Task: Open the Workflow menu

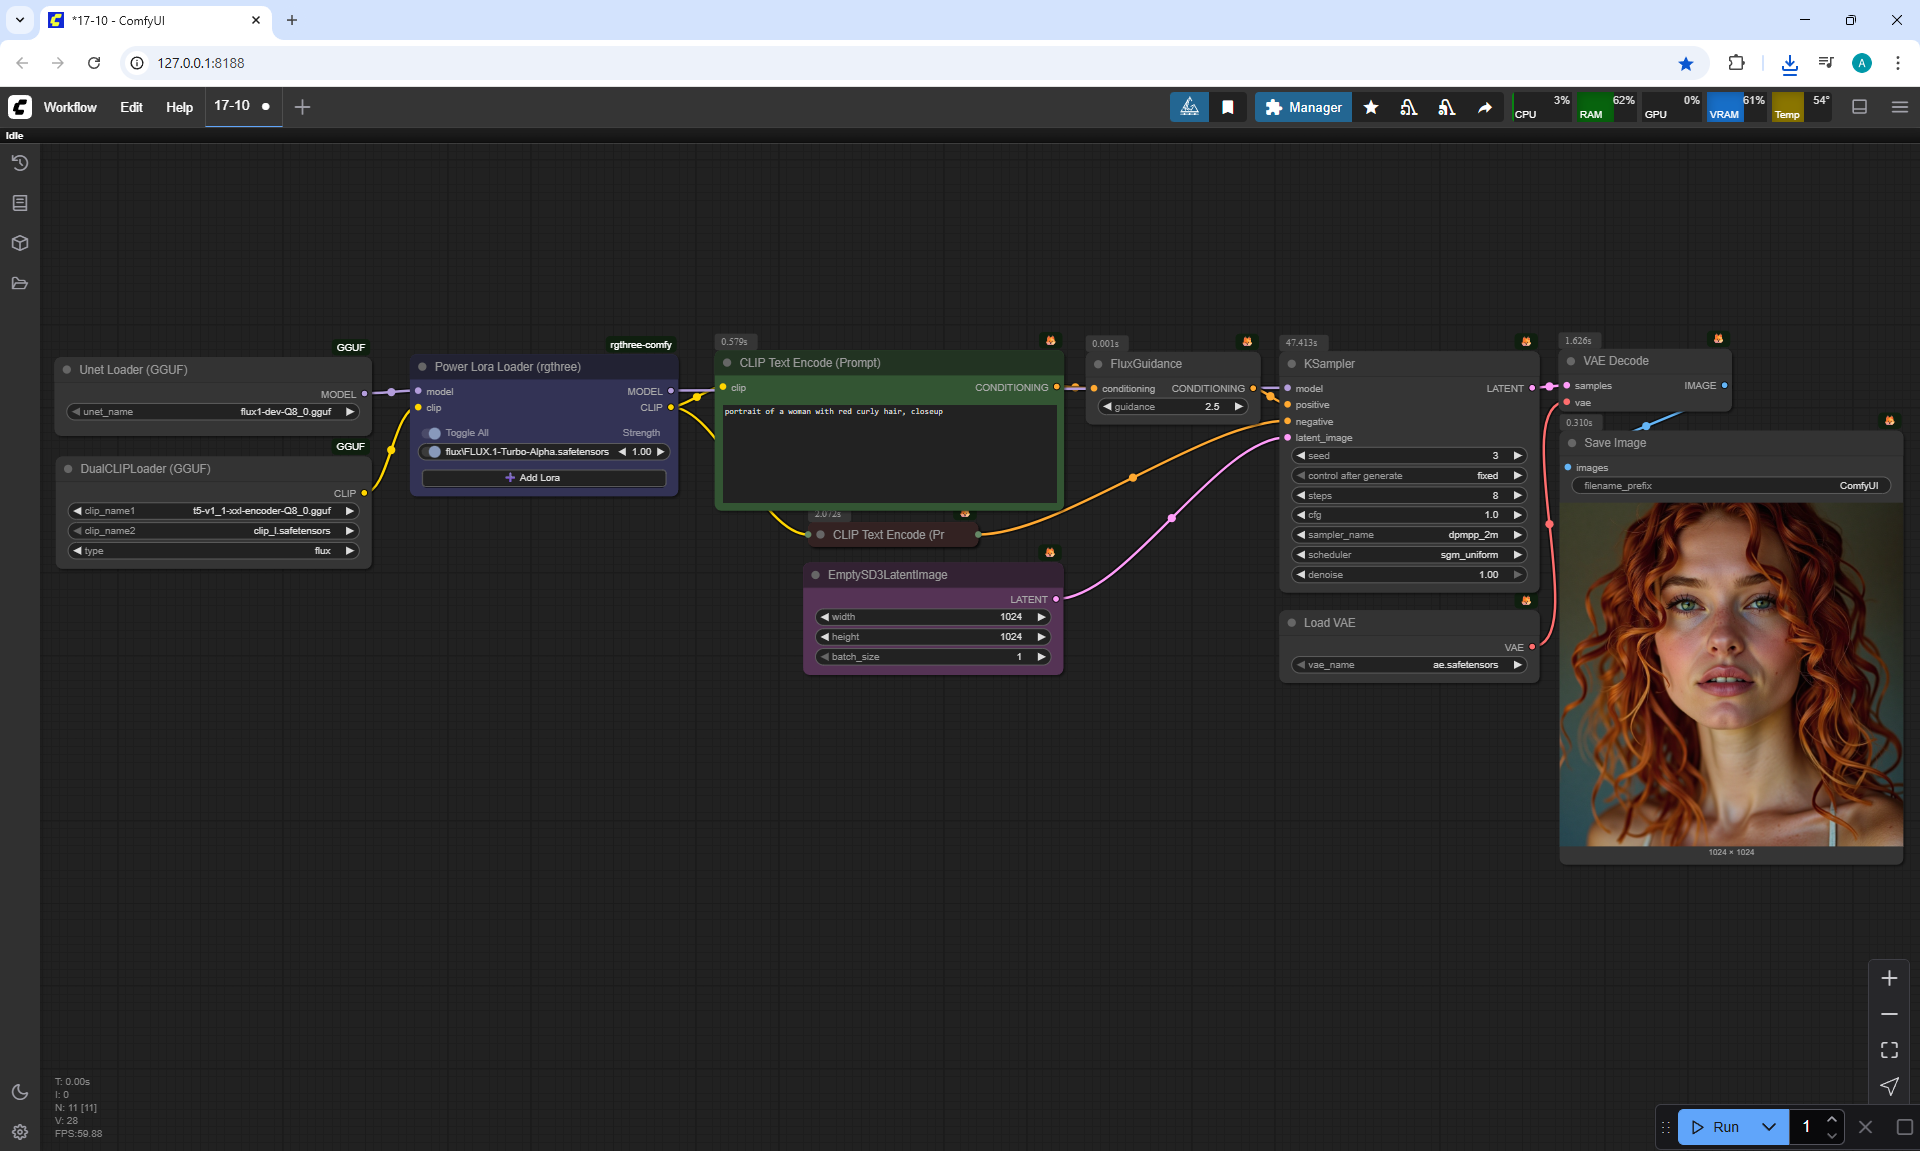Action: tap(70, 107)
